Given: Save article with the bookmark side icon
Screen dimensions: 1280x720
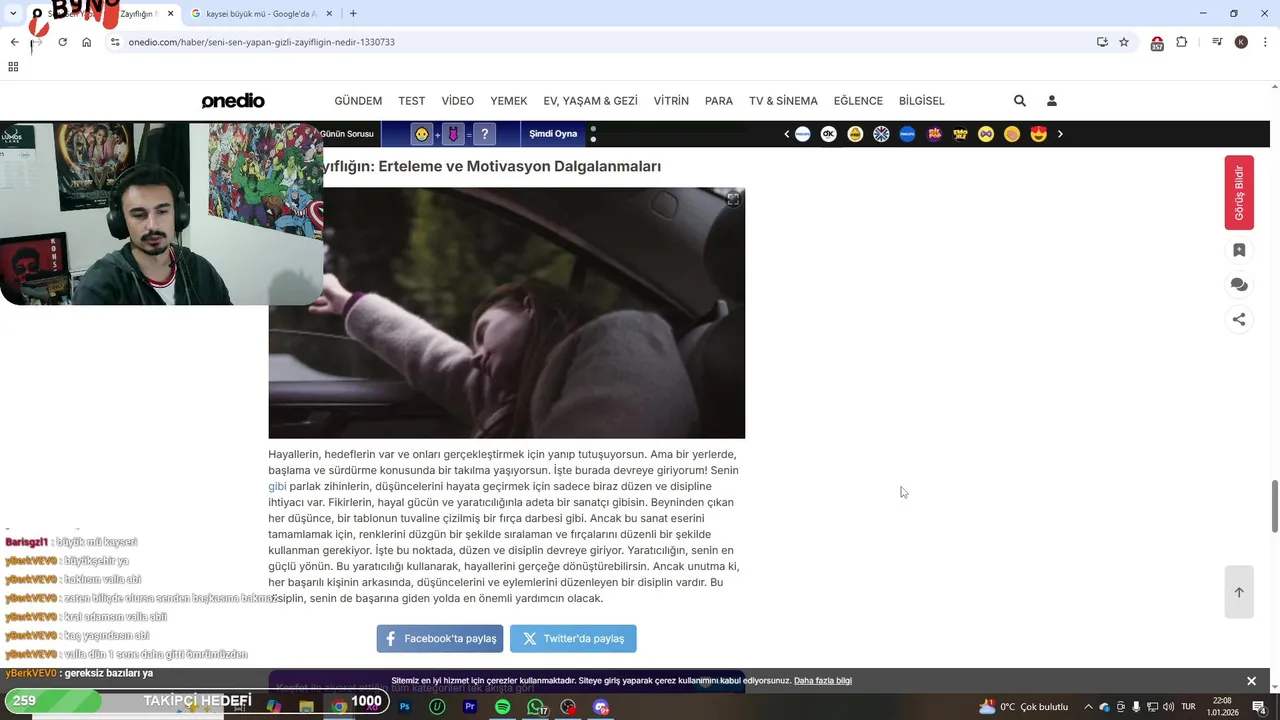Looking at the screenshot, I should click(x=1239, y=250).
